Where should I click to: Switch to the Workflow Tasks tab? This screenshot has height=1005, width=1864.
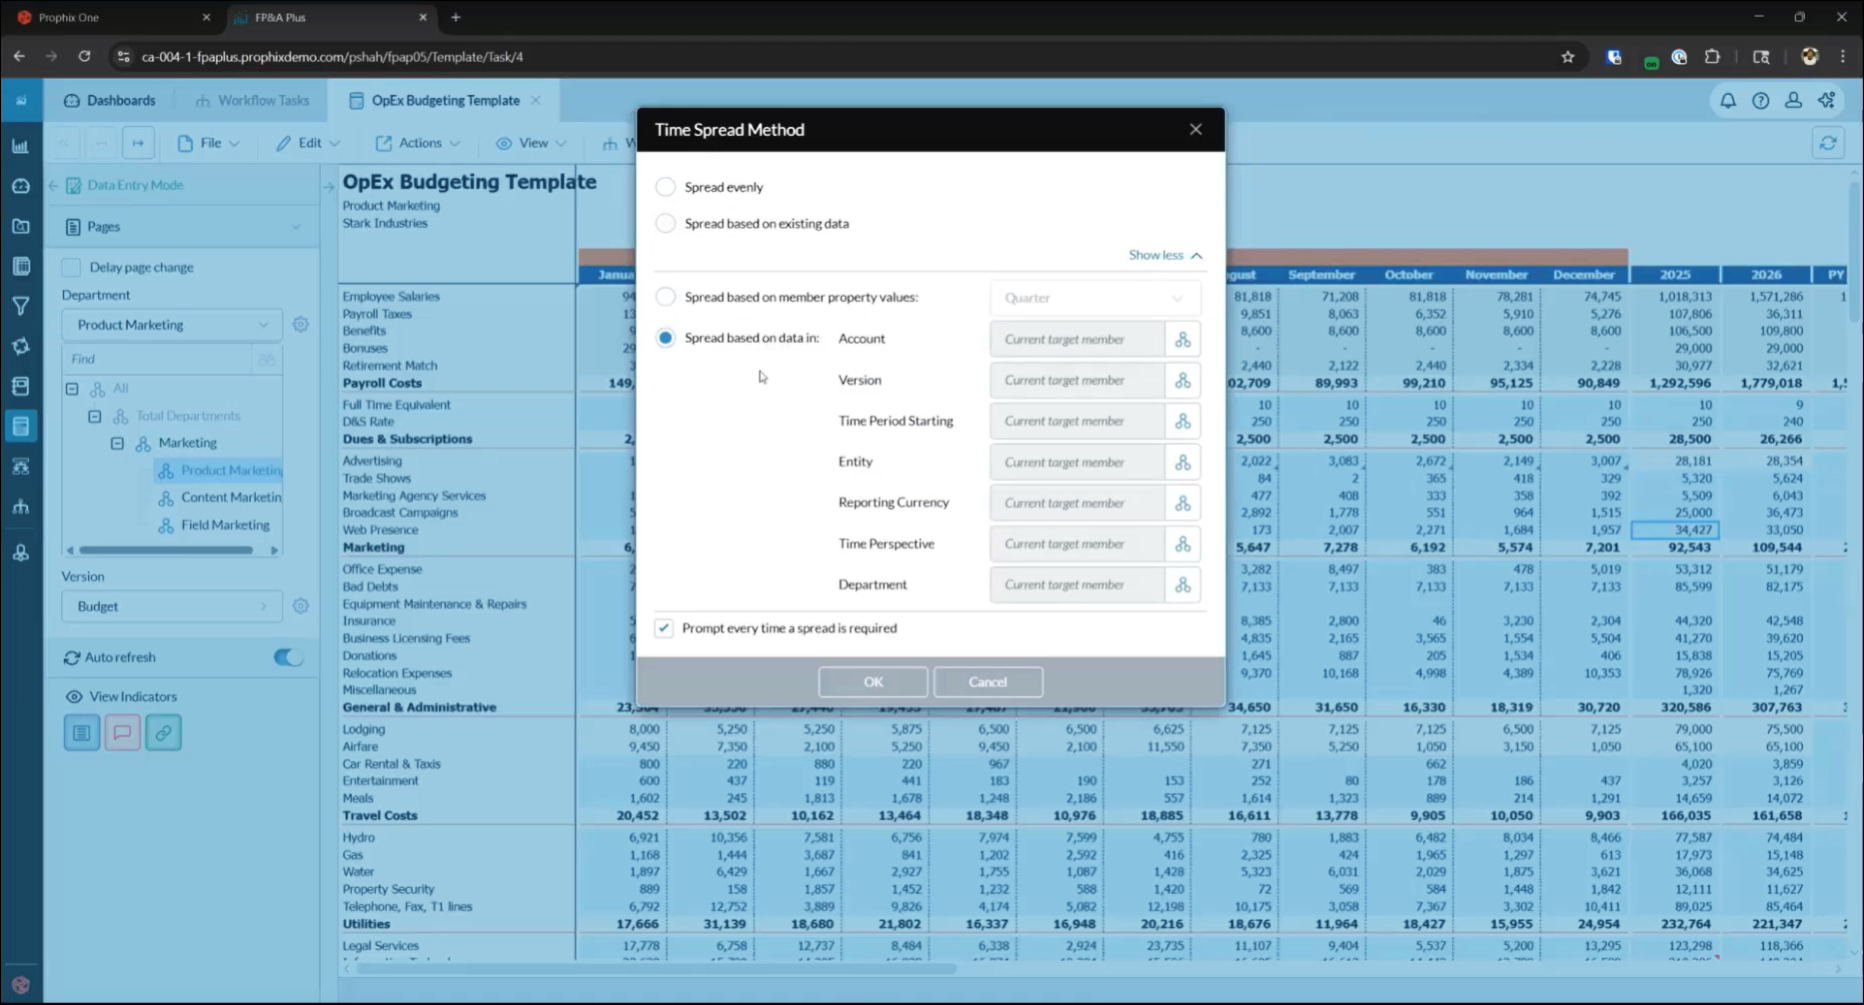point(253,101)
